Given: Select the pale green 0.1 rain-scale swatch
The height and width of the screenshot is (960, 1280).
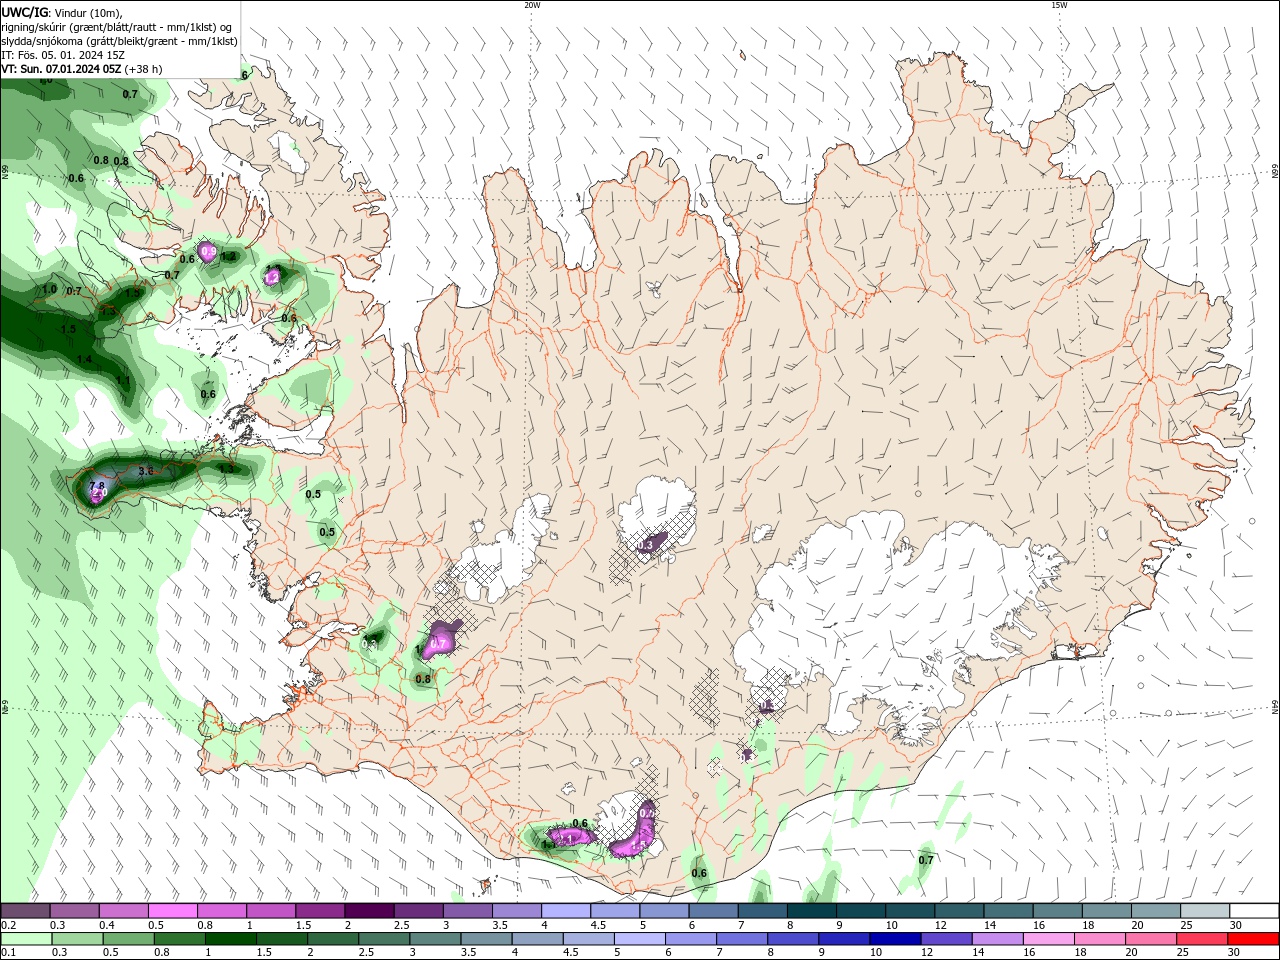Looking at the screenshot, I should 26,938.
